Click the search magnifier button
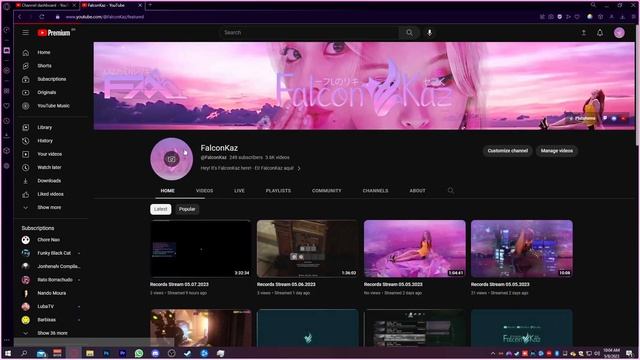Screen dimensions: 640x360 [409, 33]
